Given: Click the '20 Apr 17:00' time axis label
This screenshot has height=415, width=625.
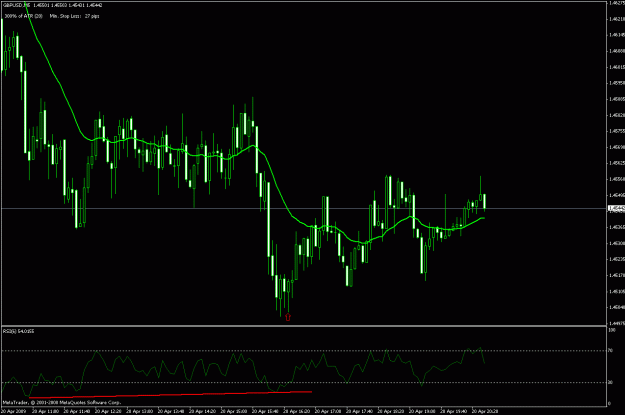Looking at the screenshot, I should pos(328,411).
